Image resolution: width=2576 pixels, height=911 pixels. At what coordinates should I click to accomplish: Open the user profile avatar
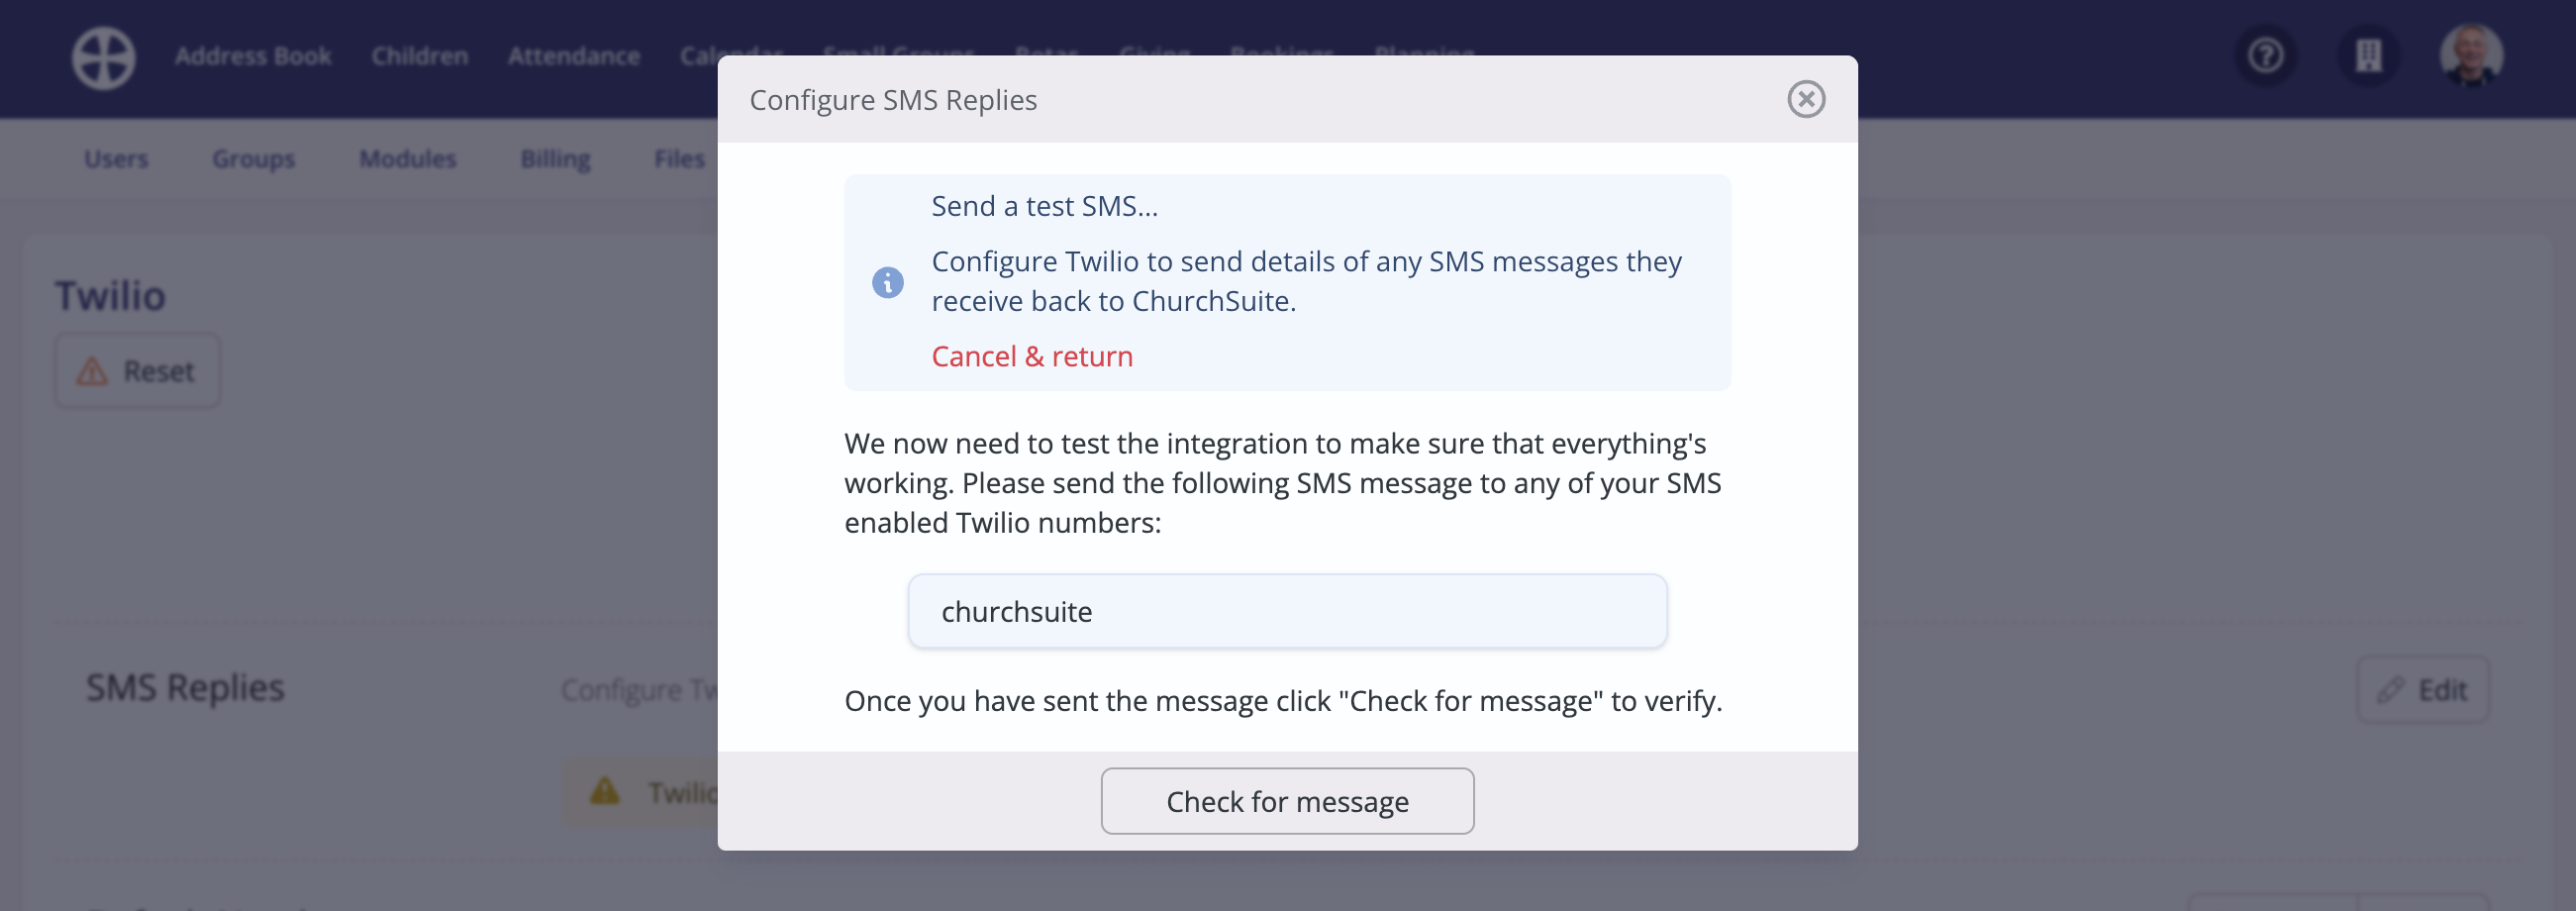(x=2471, y=55)
